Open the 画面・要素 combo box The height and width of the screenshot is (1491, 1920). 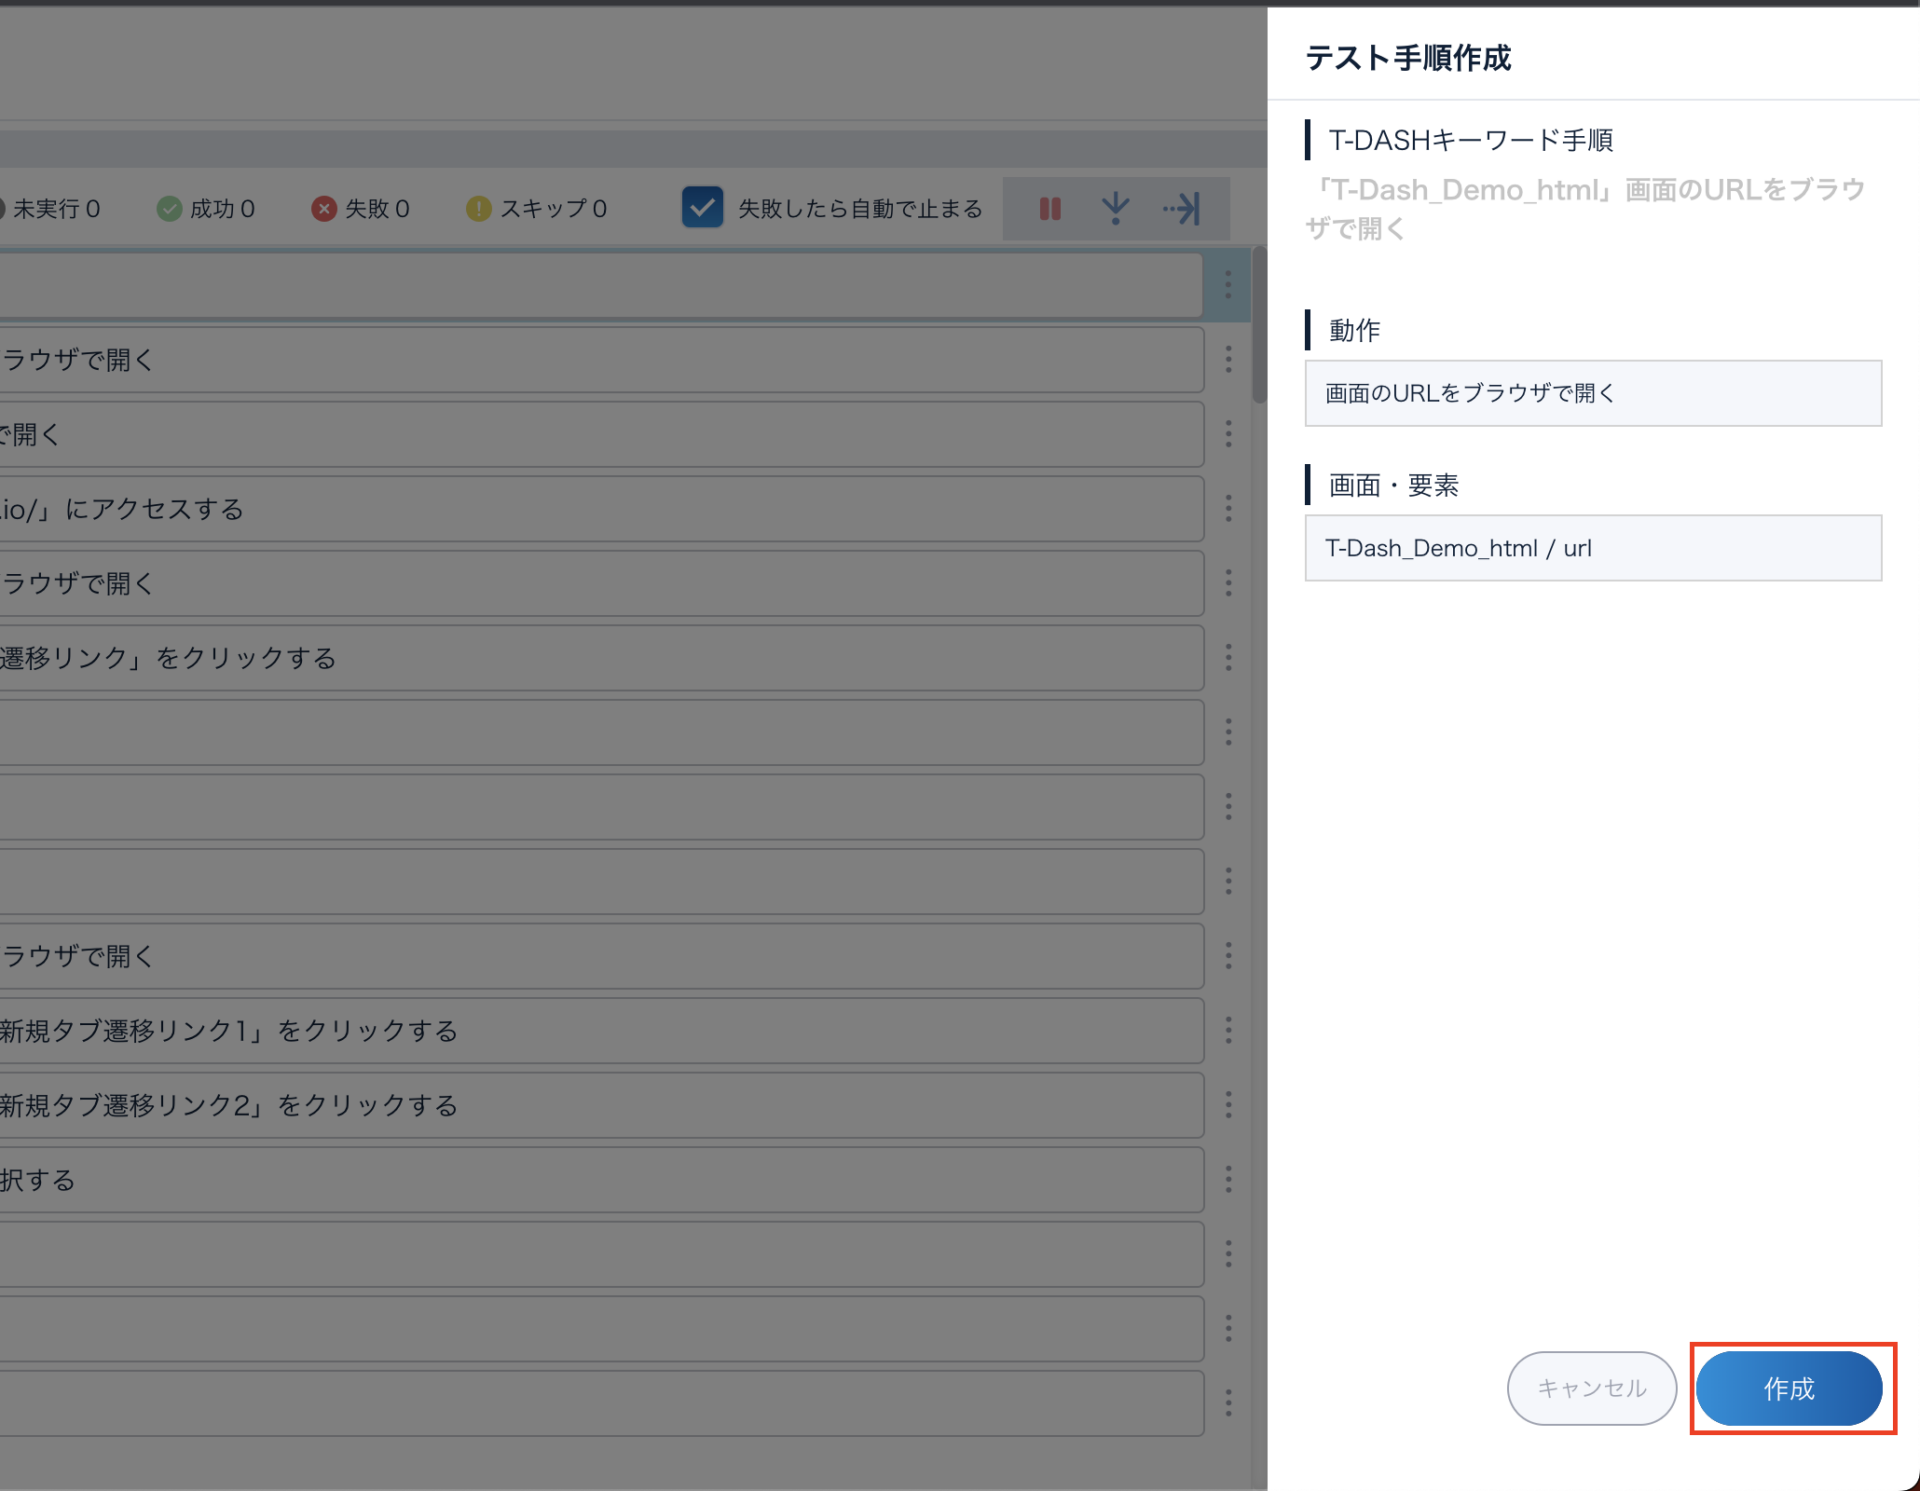click(x=1592, y=548)
